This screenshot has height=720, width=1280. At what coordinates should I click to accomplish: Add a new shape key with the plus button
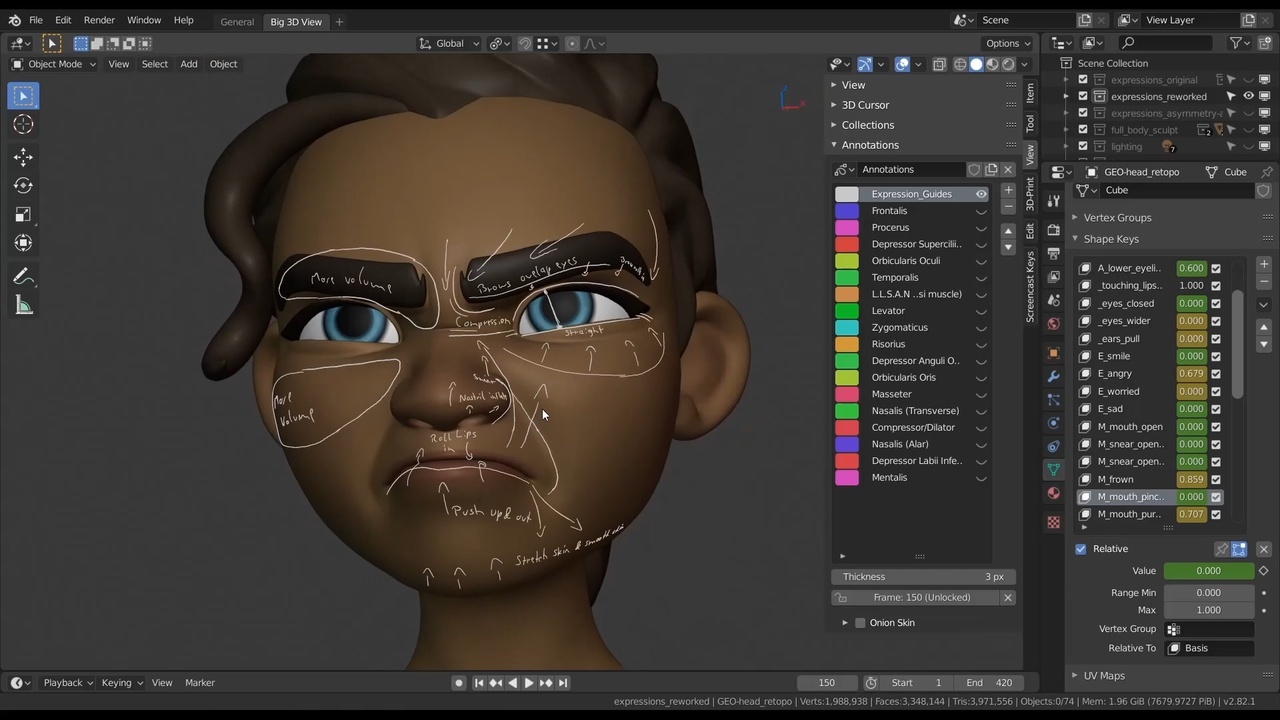click(x=1263, y=264)
